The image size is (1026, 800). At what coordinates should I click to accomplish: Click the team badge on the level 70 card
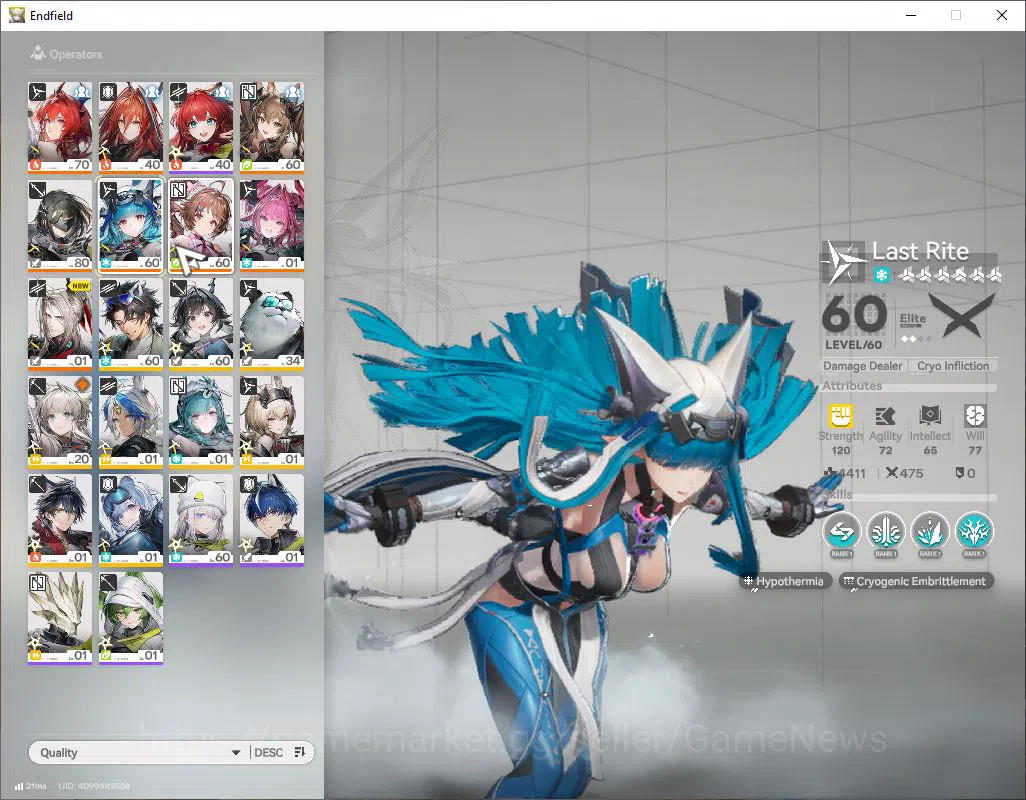(82, 91)
